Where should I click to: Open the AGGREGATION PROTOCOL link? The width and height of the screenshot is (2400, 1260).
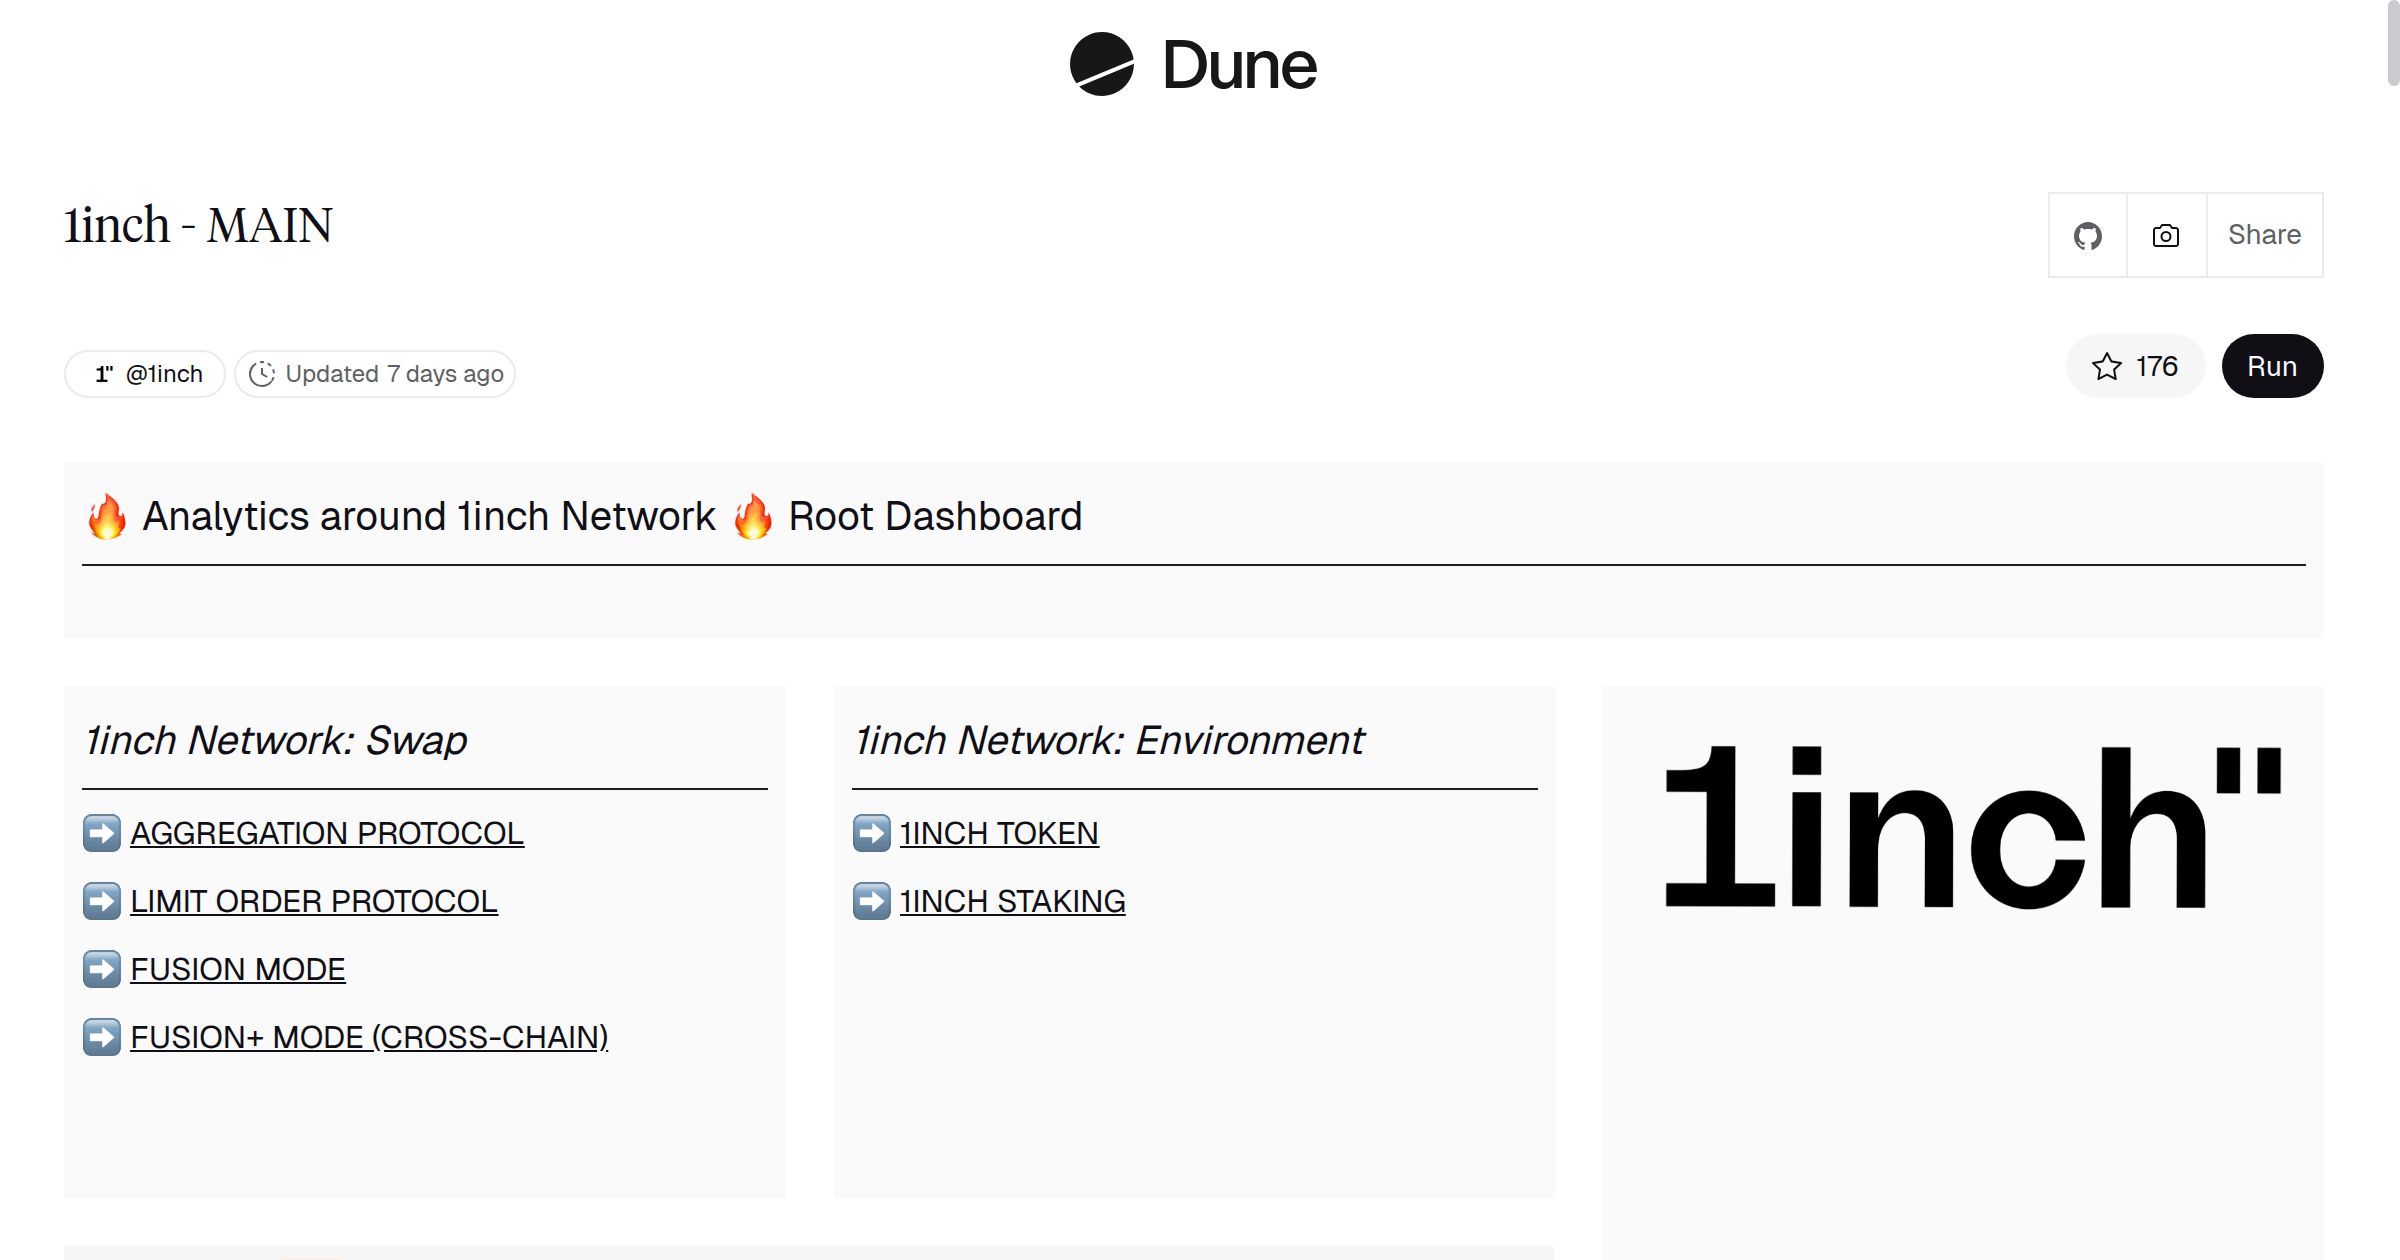point(327,833)
